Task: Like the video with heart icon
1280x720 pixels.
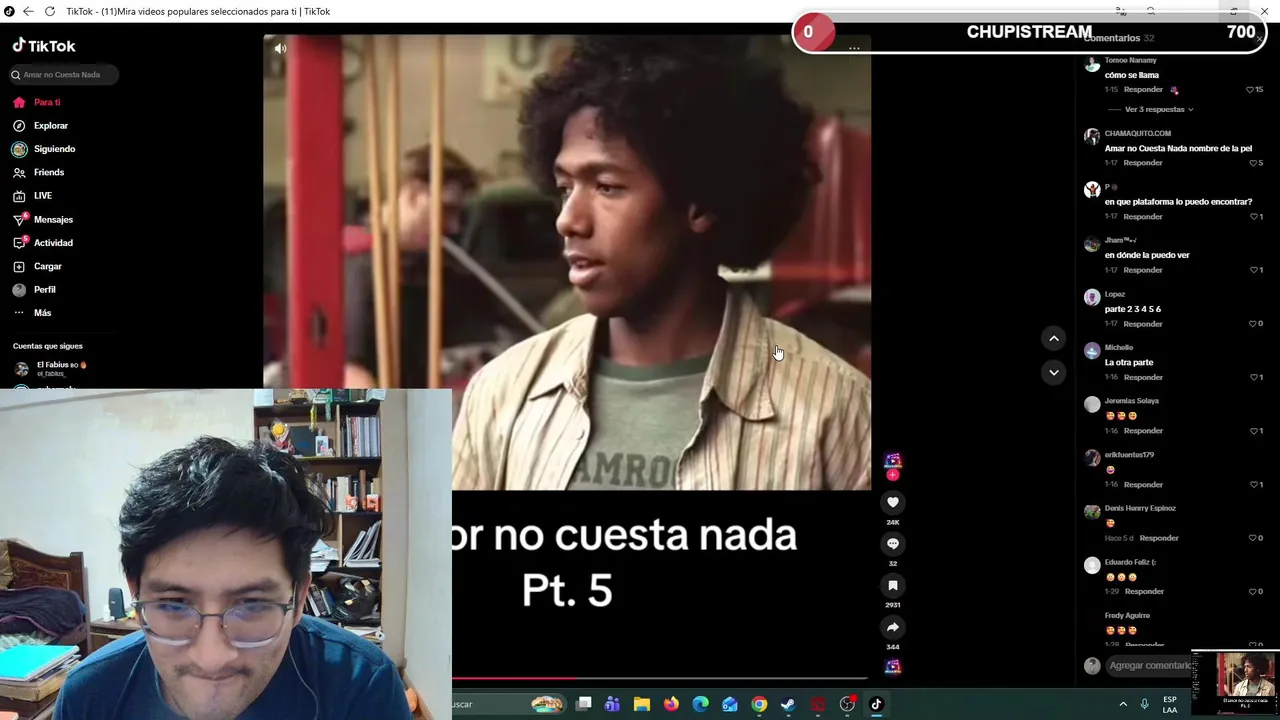Action: pyautogui.click(x=893, y=502)
